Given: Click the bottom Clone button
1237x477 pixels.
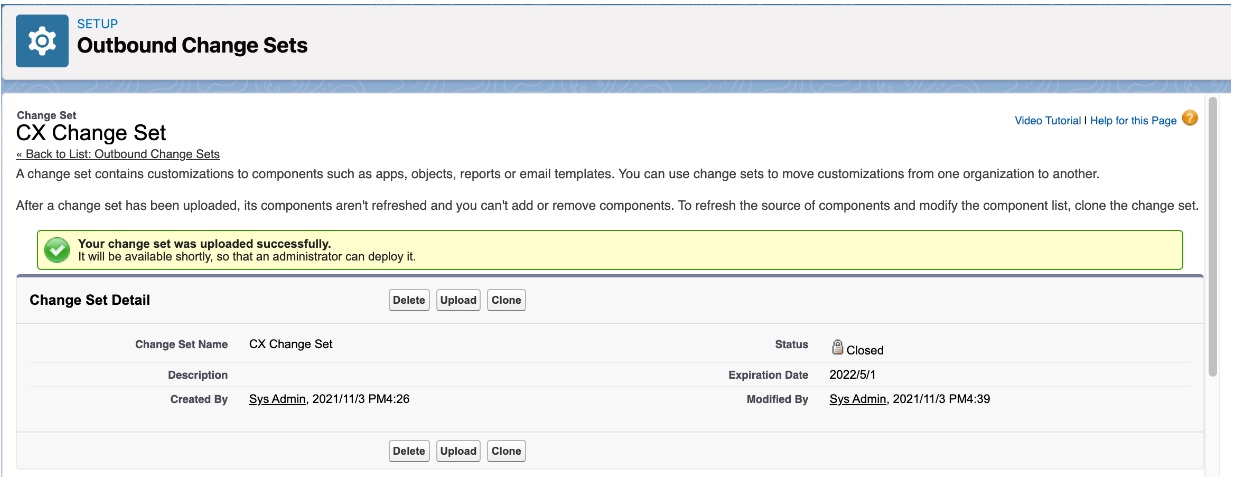Looking at the screenshot, I should 506,451.
